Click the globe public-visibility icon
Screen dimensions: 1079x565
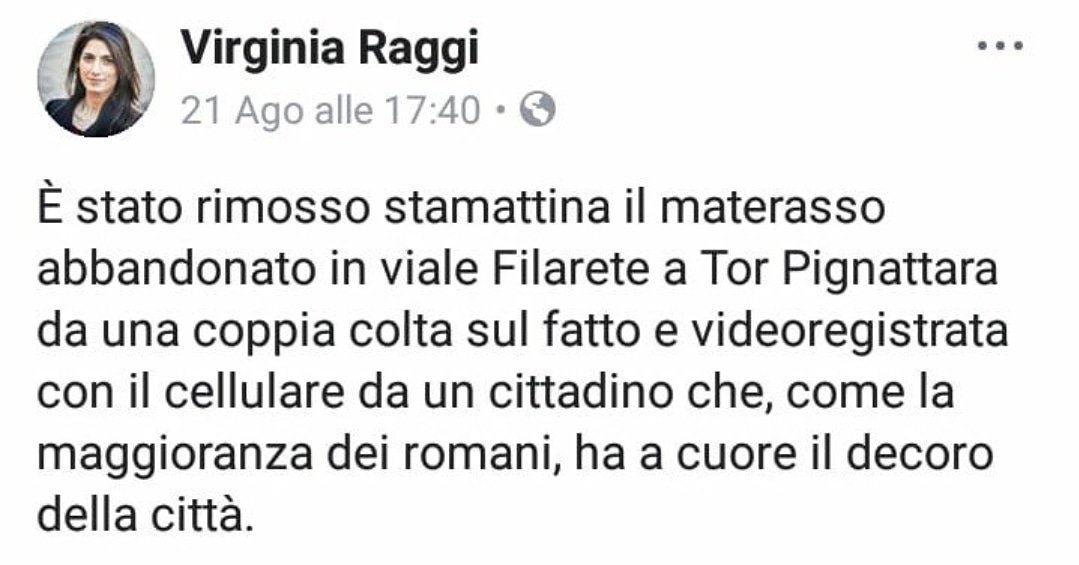click(537, 109)
